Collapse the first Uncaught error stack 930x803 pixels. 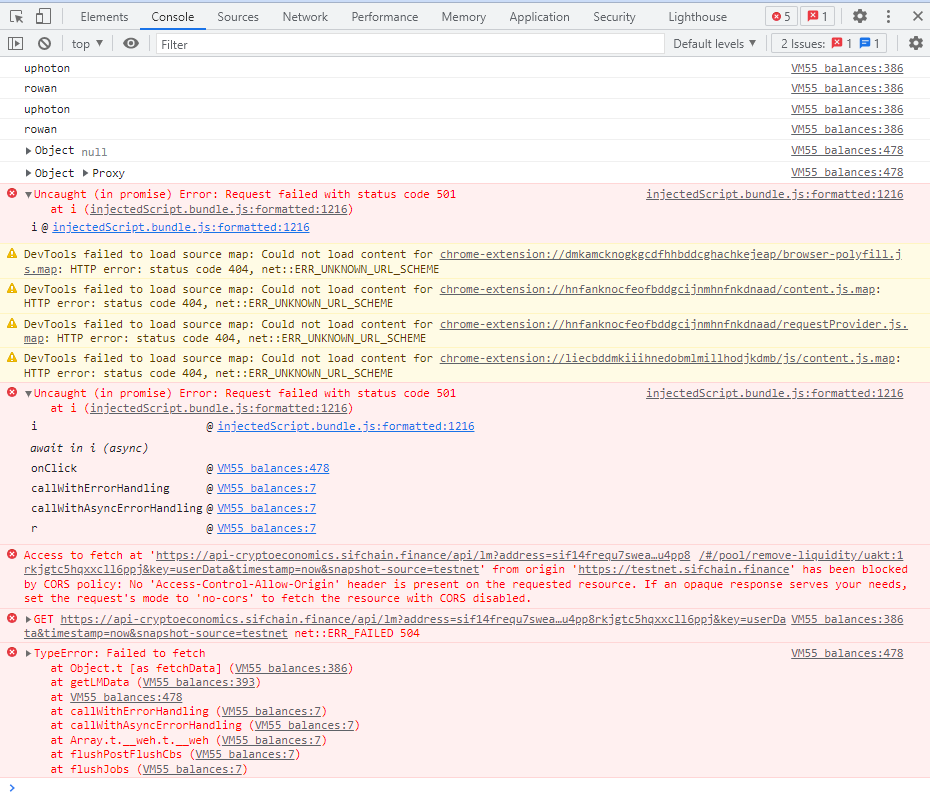[28, 195]
